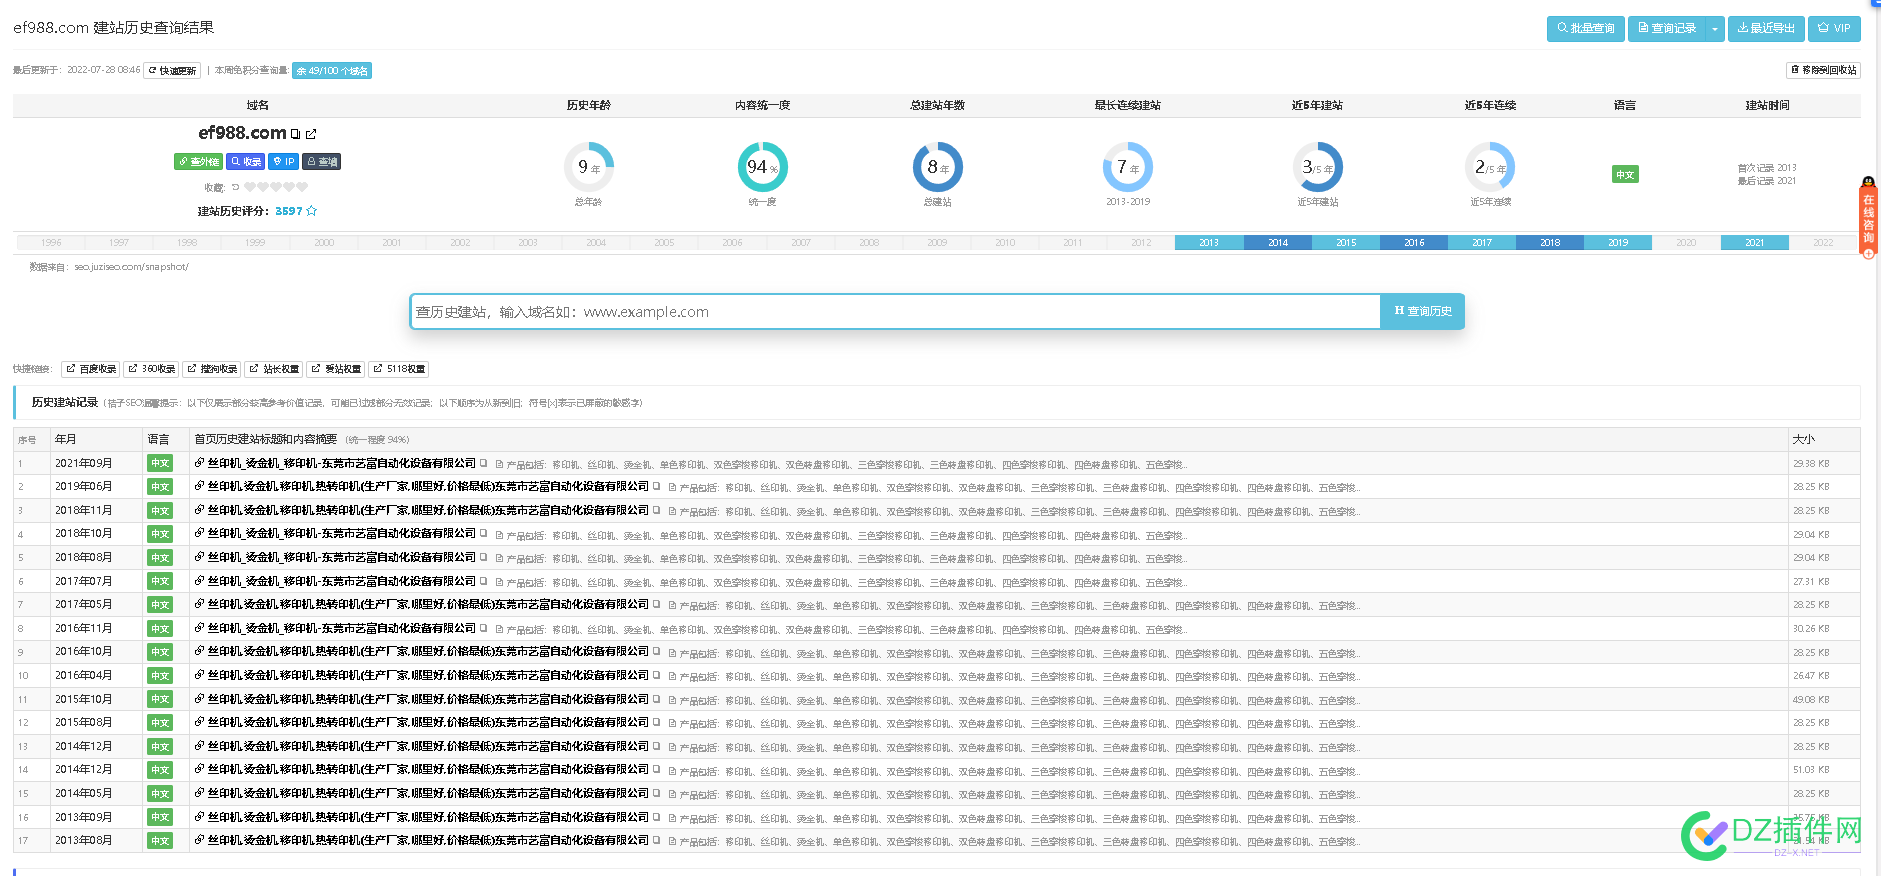Select the 2019 year on the timeline
1881x876 pixels.
[x=1618, y=243]
